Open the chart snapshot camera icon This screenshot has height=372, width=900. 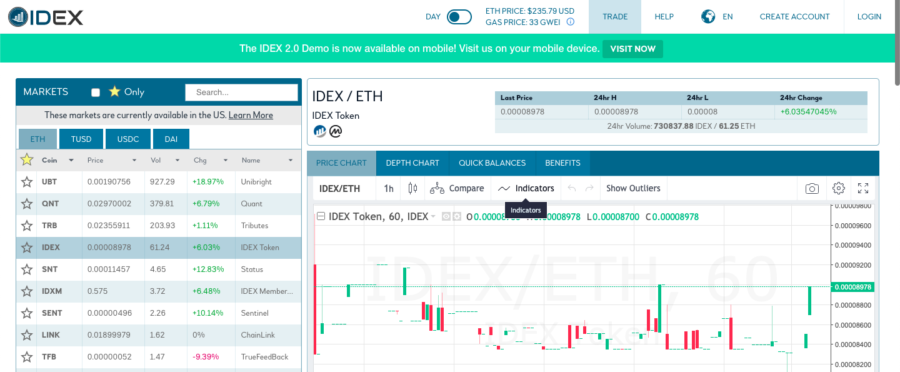pos(812,188)
